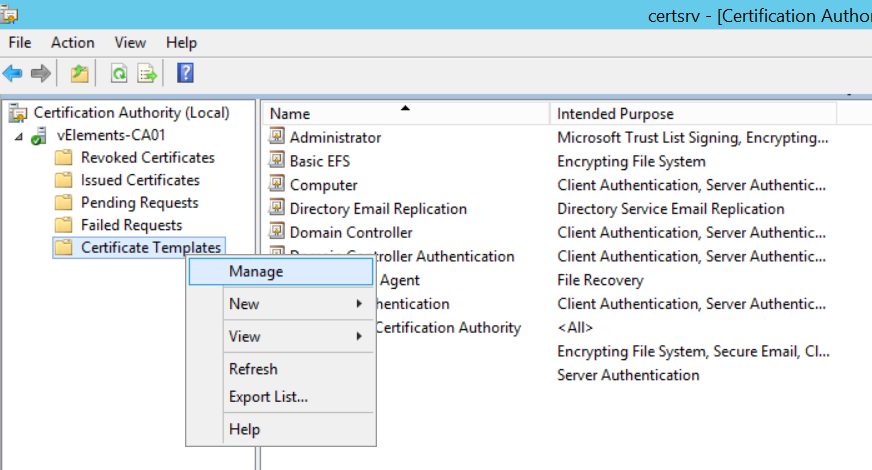Select the Pending Requests folder
This screenshot has width=872, height=470.
click(139, 203)
